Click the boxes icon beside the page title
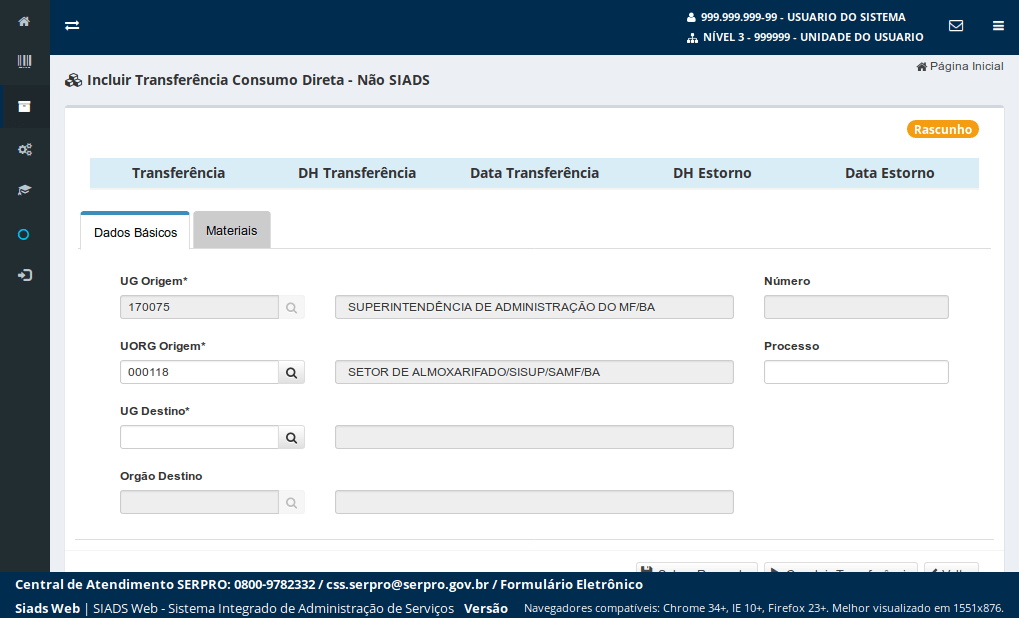1019x618 pixels. pyautogui.click(x=73, y=81)
